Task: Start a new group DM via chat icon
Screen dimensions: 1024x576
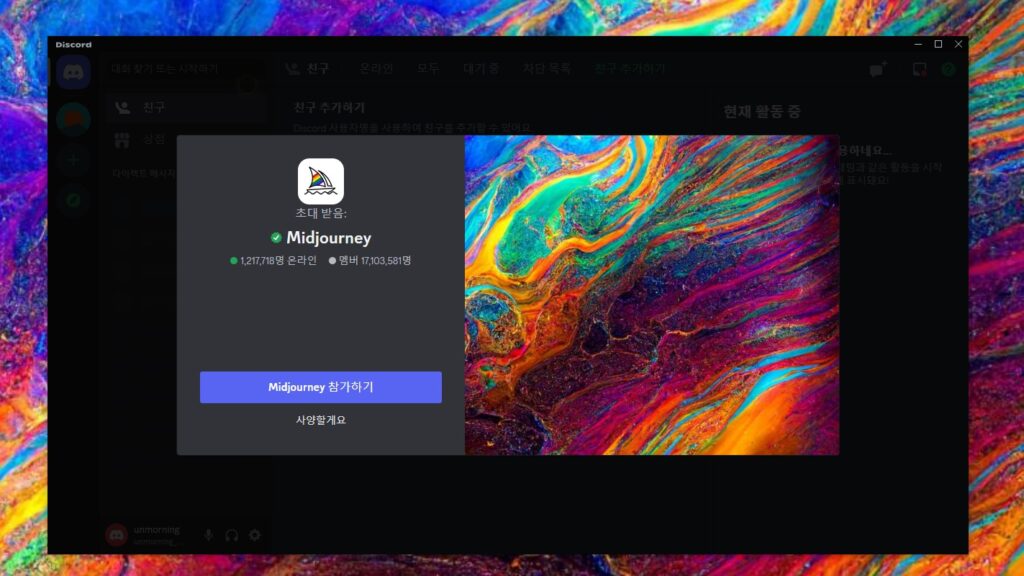Action: (877, 69)
